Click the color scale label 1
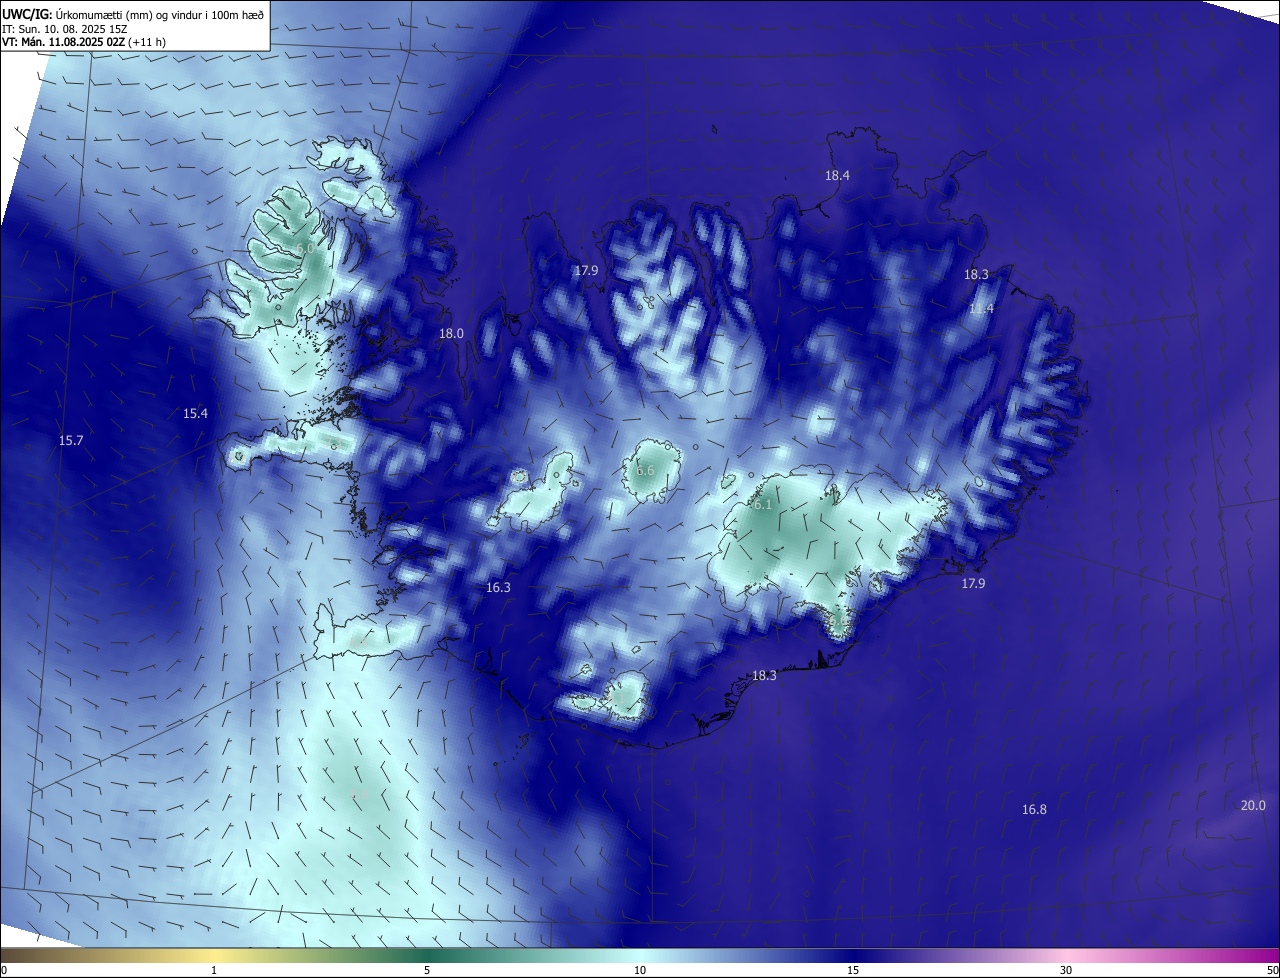The image size is (1280, 978). coord(214,970)
